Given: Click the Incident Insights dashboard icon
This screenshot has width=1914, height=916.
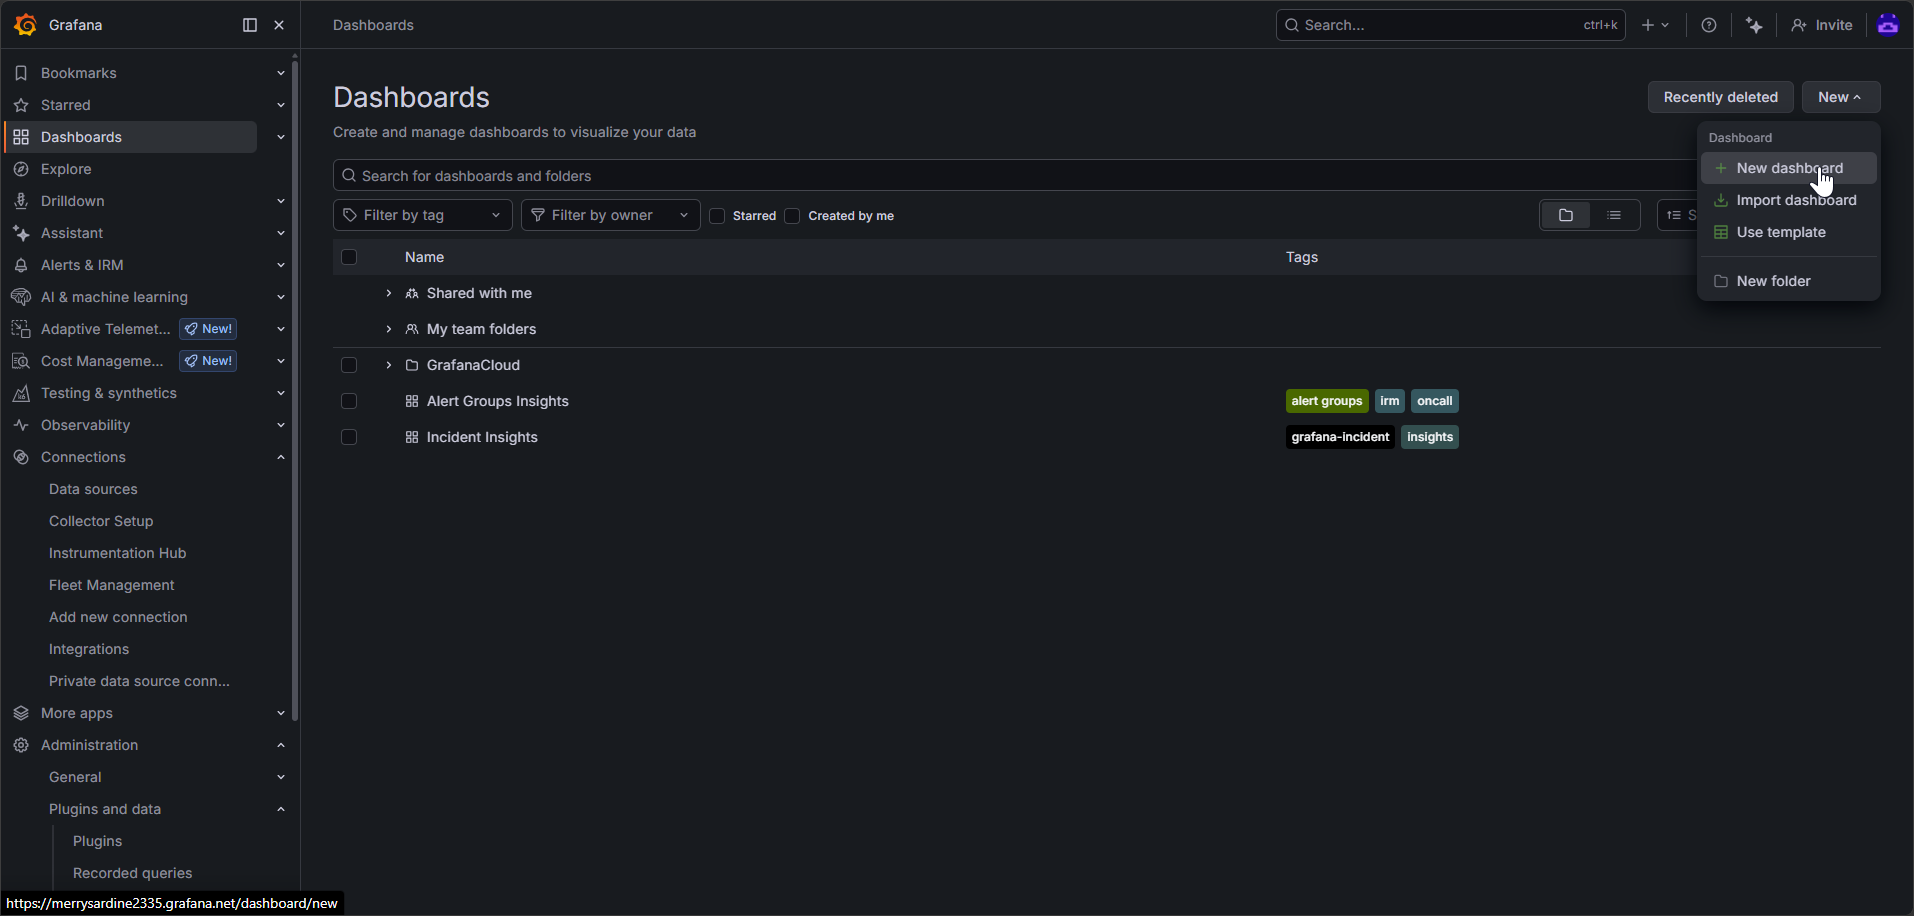Looking at the screenshot, I should pos(412,437).
